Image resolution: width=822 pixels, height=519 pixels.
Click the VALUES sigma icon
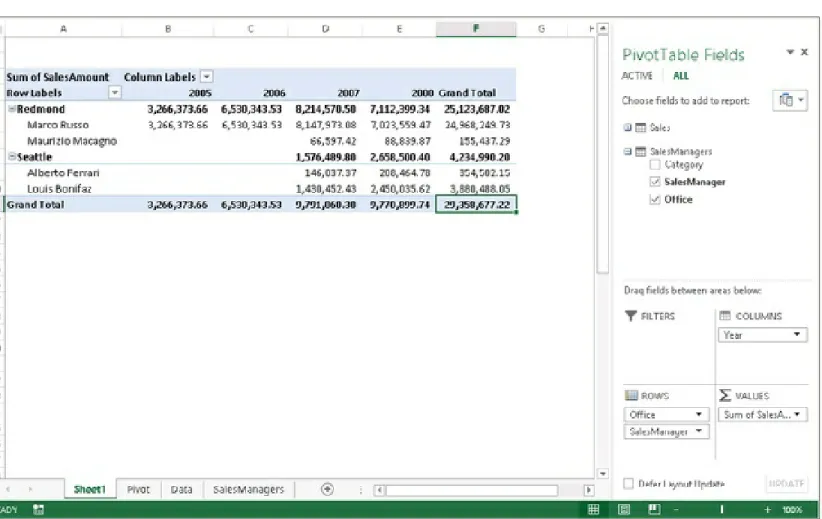(x=725, y=395)
